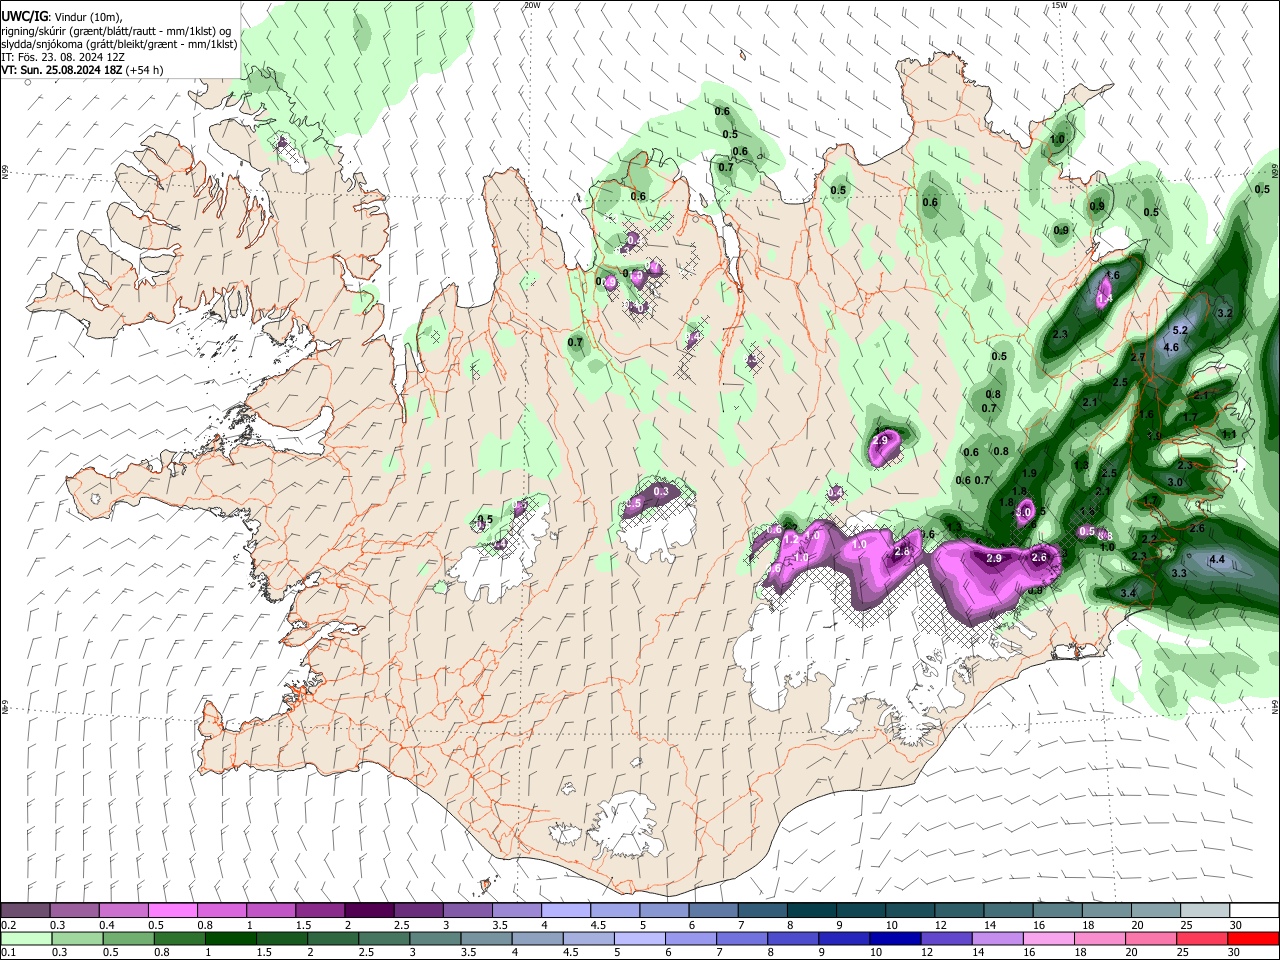Click the deep navy blue 10–12 rain swatch
The width and height of the screenshot is (1280, 960).
coord(894,938)
